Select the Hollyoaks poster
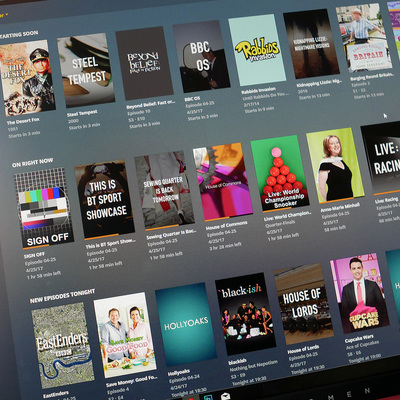The width and height of the screenshot is (400, 400). 186,325
